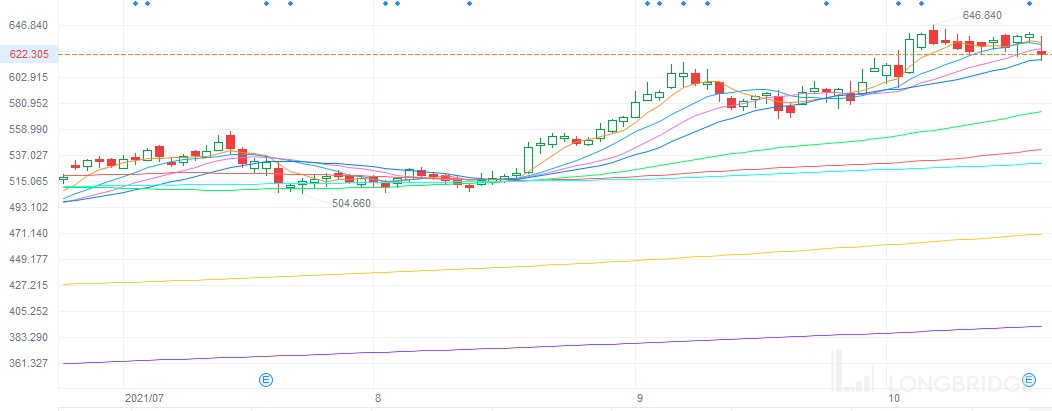The height and width of the screenshot is (411, 1052).
Task: Click the last red candlestick at right edge
Action: pyautogui.click(x=1041, y=53)
